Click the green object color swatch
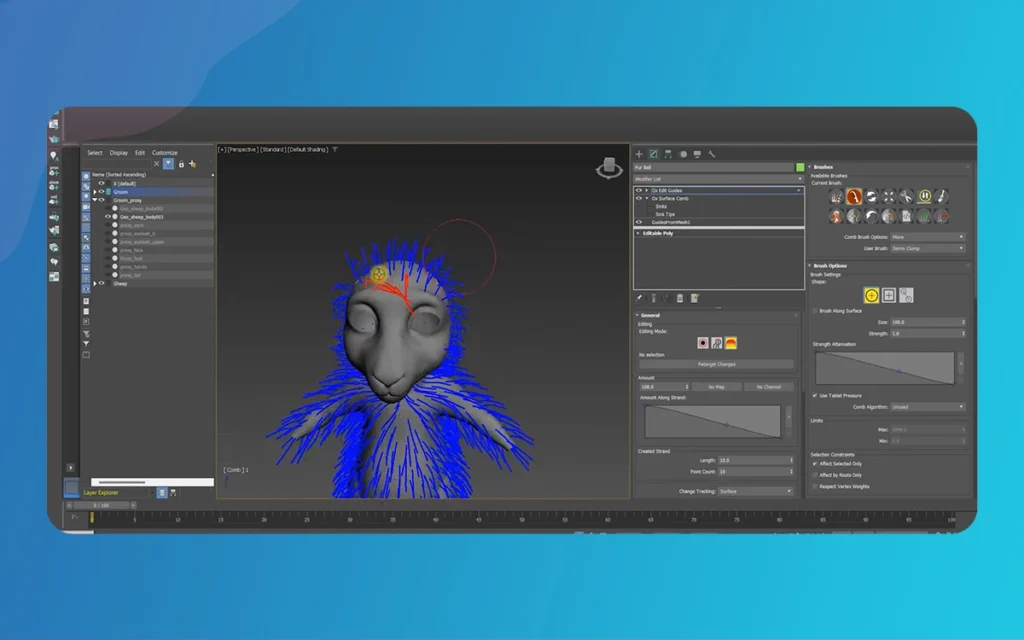Image resolution: width=1024 pixels, height=640 pixels. click(800, 167)
